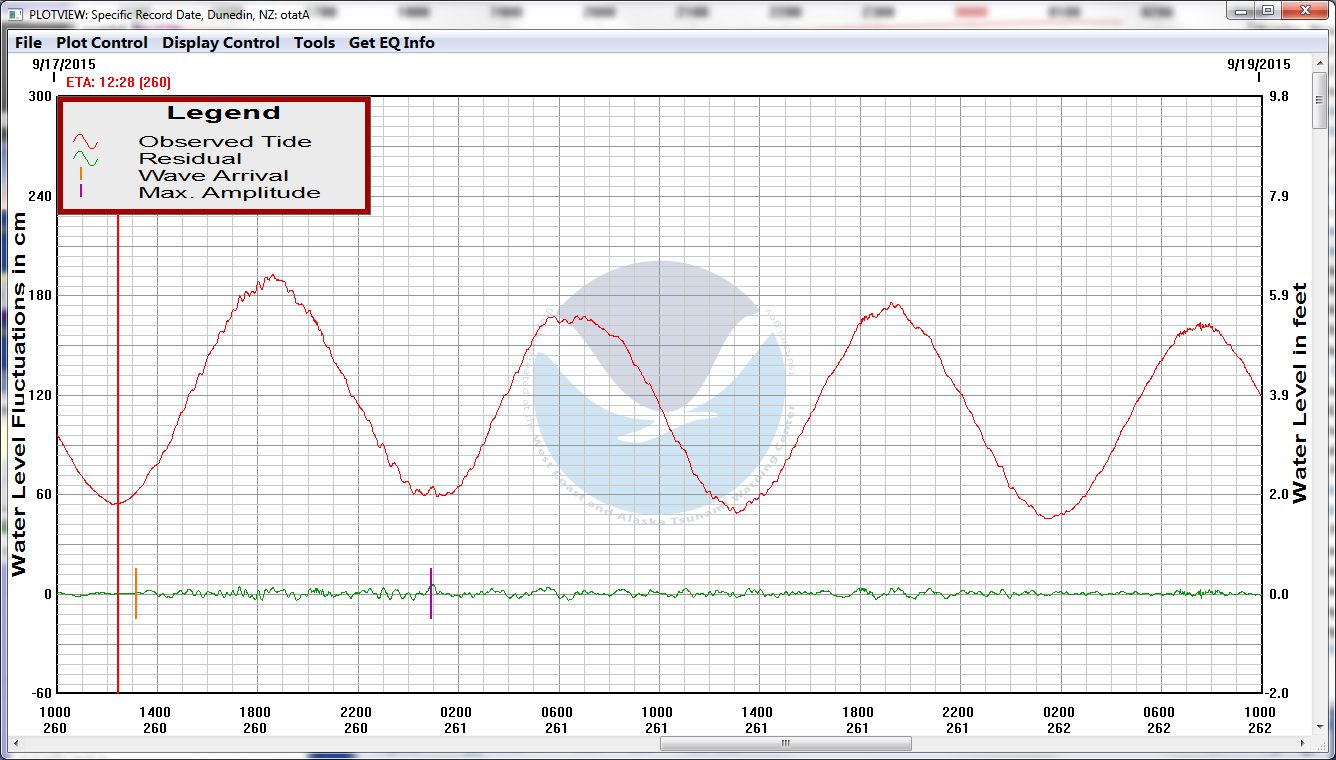This screenshot has height=760, width=1336.
Task: Click the 300 value on left axis
Action: [39, 97]
